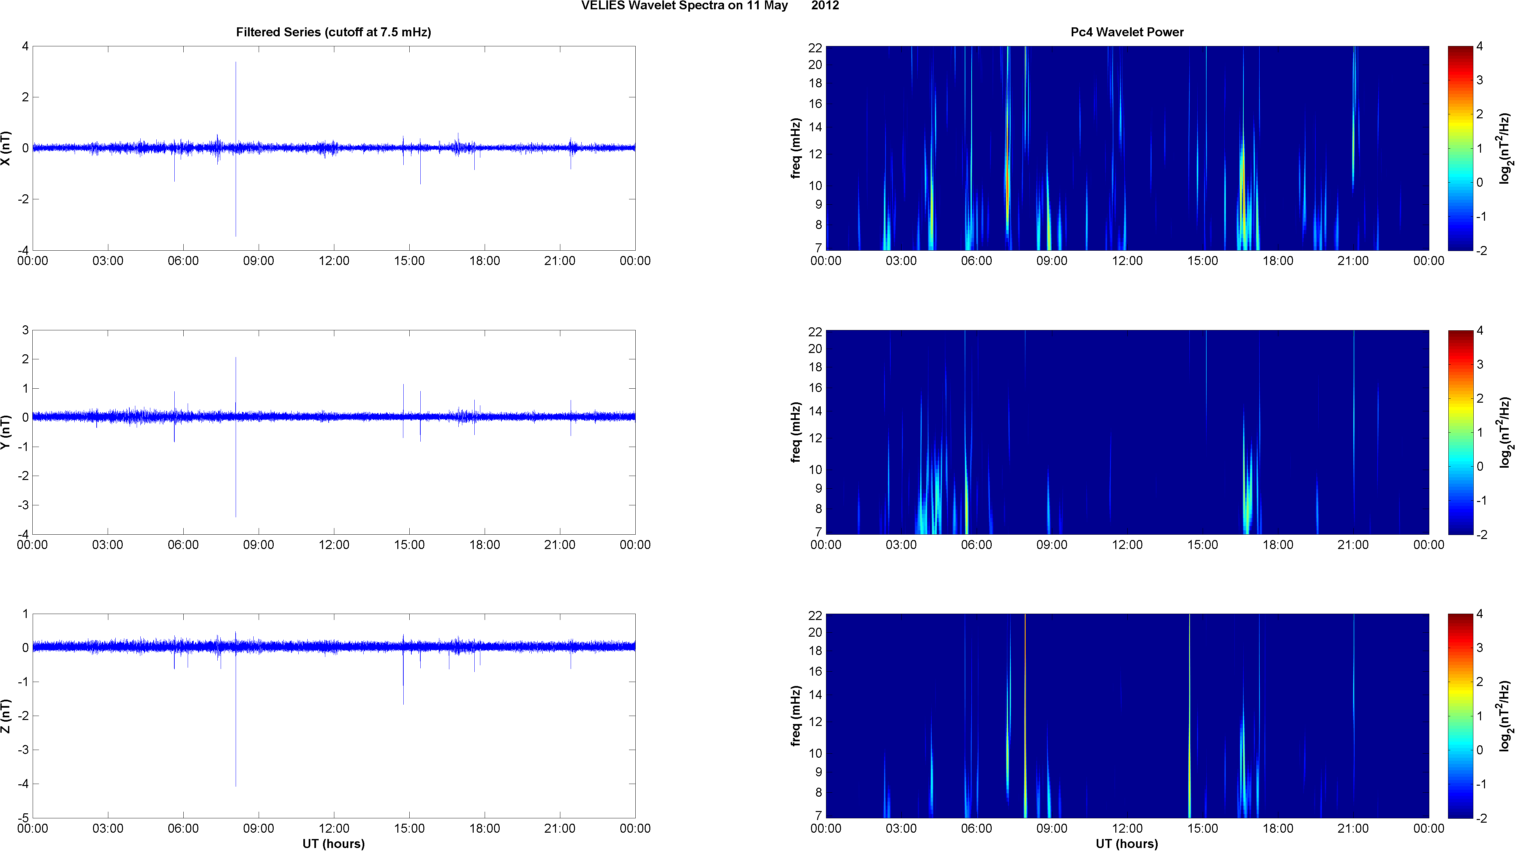This screenshot has width=1515, height=851.
Task: Click the Y (nT) axis label
Action: point(7,432)
